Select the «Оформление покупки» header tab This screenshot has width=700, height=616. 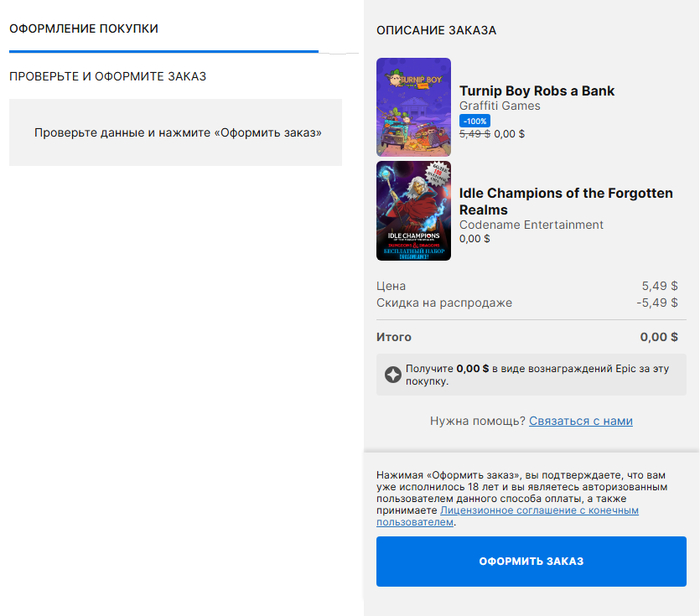(x=84, y=29)
